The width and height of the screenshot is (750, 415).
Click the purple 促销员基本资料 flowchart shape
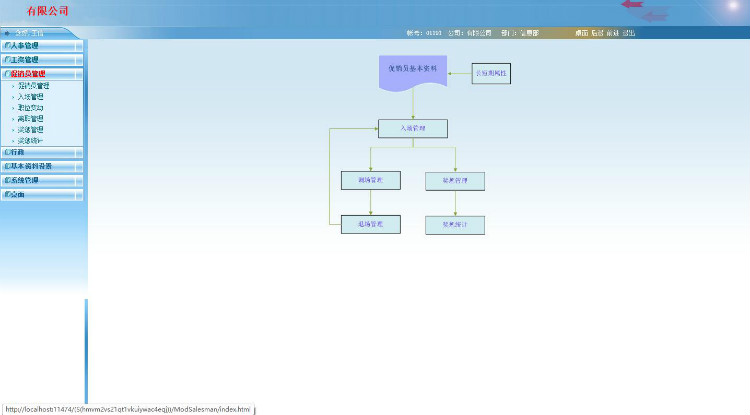[413, 73]
